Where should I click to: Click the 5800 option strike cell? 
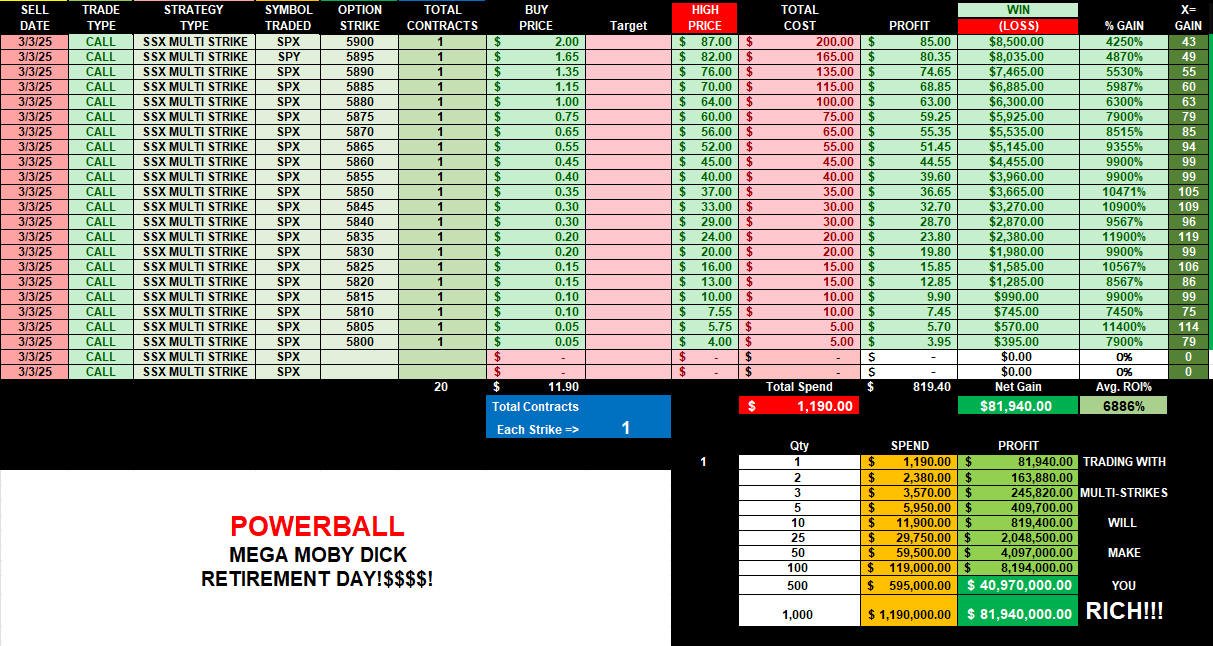pyautogui.click(x=360, y=342)
